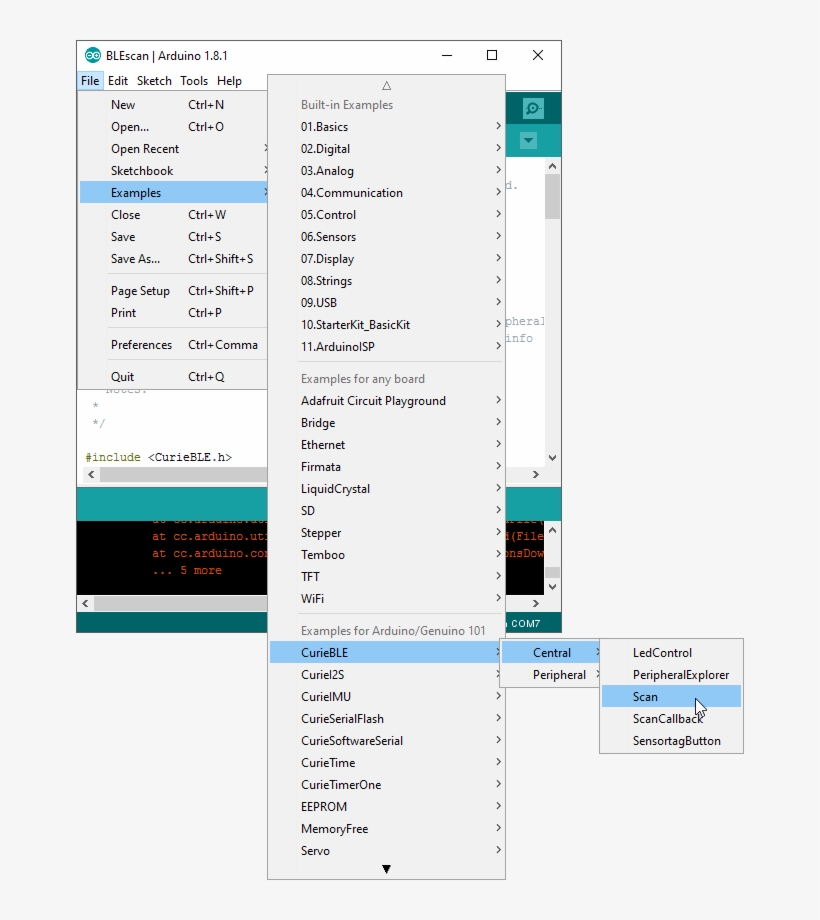Create a new sketch with New
The image size is (820, 920).
coord(123,104)
